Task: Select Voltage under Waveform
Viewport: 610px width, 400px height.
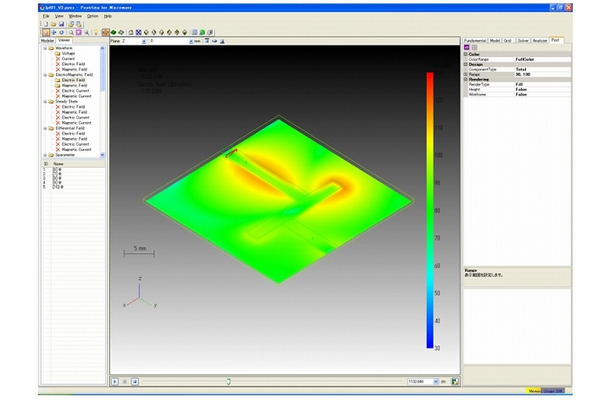Action: point(68,53)
